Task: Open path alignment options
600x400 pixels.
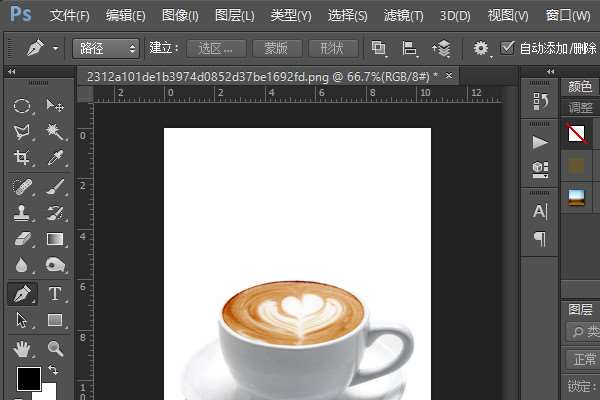Action: [409, 49]
